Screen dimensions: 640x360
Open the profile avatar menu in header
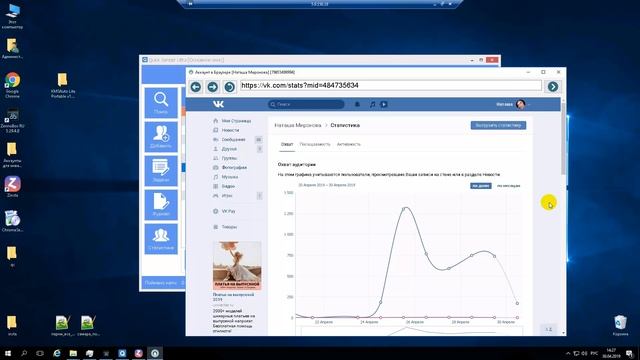[x=520, y=104]
